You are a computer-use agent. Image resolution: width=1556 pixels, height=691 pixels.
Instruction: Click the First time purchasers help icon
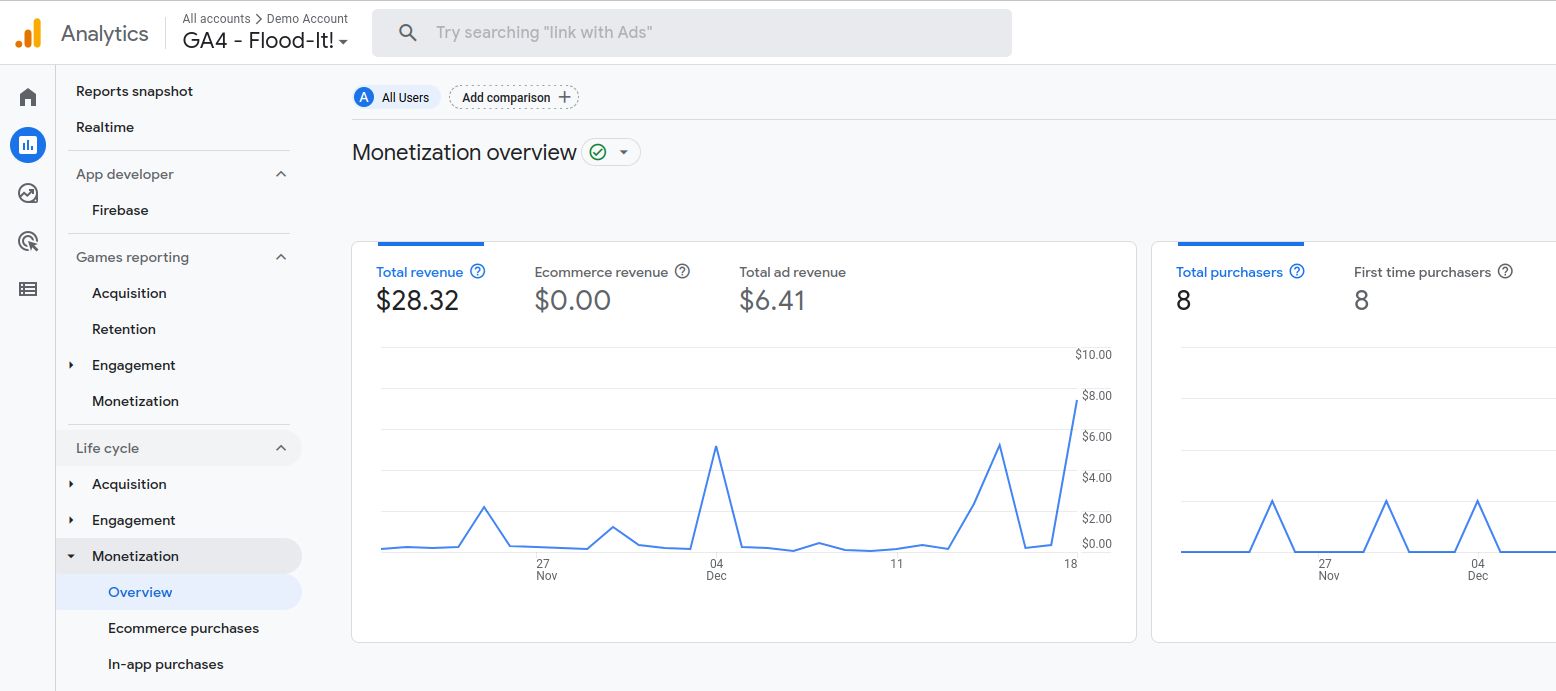pos(1507,271)
